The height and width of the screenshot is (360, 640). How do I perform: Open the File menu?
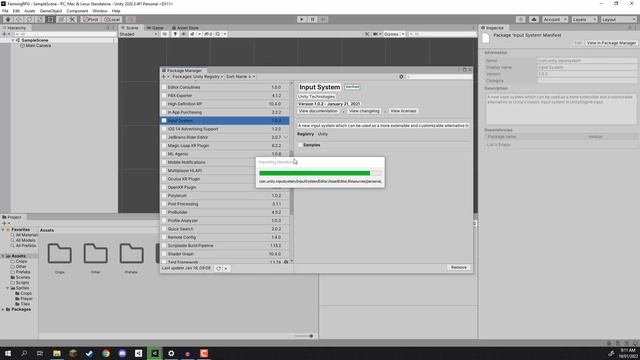(x=5, y=11)
